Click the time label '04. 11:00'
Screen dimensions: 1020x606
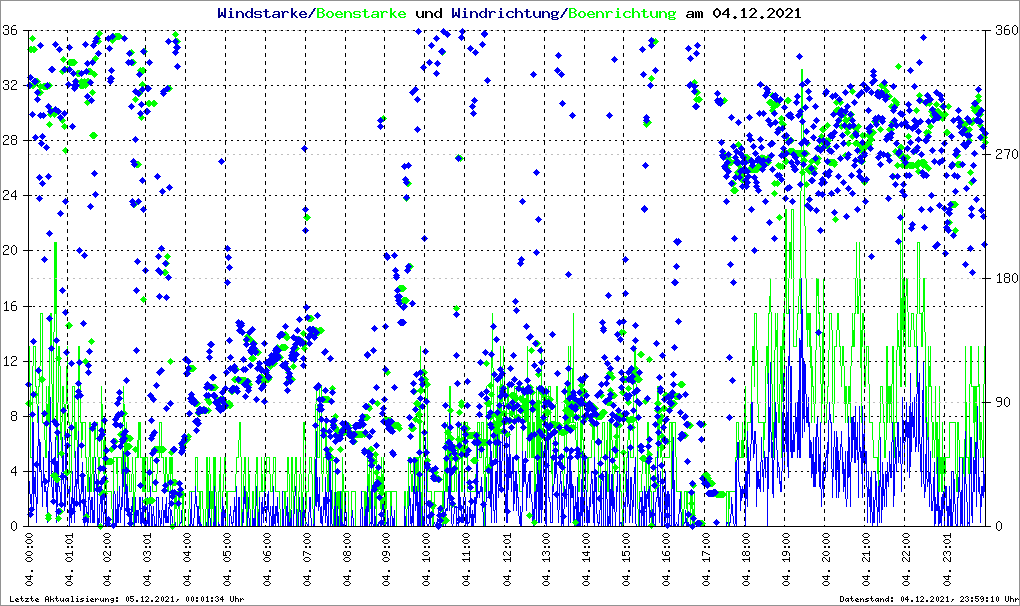[x=466, y=559]
